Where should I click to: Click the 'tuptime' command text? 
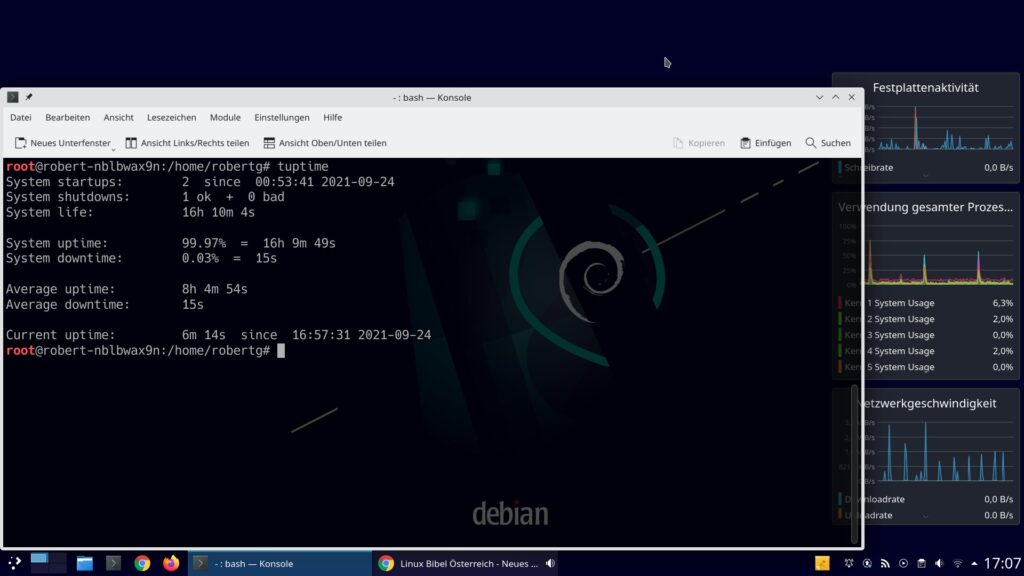(x=302, y=167)
